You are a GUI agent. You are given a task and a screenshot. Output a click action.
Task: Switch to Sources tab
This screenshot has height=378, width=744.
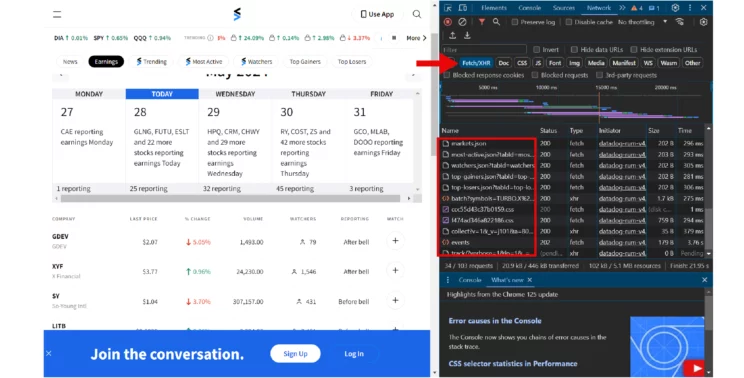click(x=563, y=8)
